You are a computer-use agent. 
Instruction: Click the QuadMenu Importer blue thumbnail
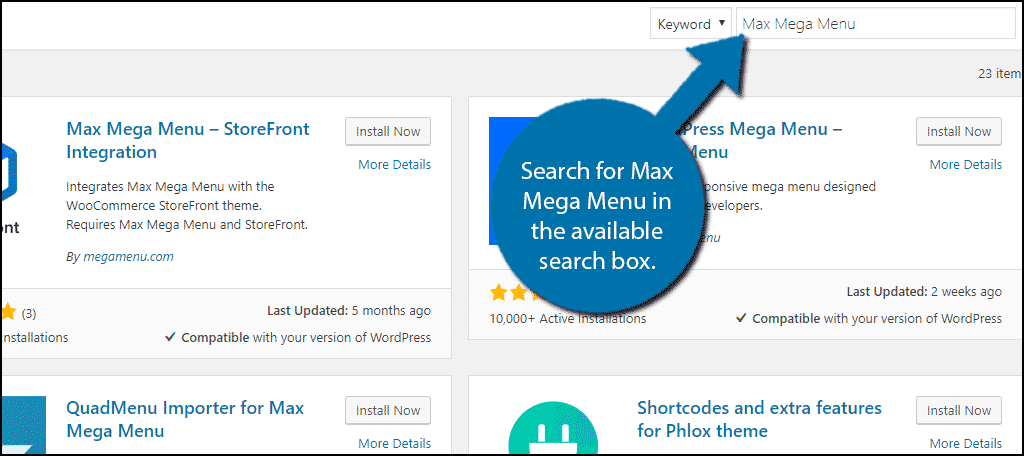(24, 425)
